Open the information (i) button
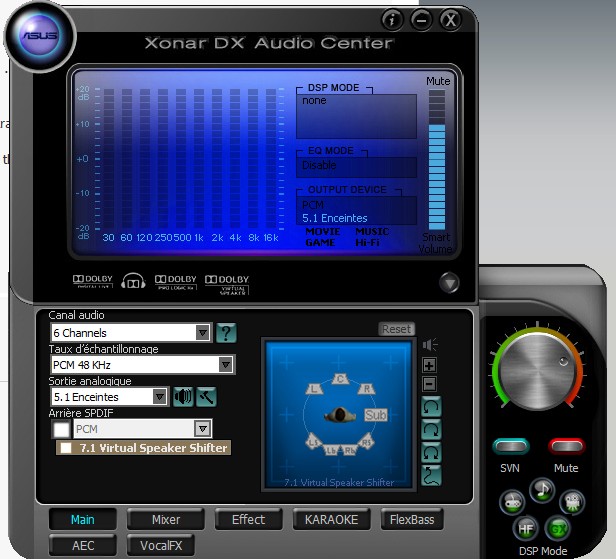Viewport: 616px width, 559px height. pos(392,20)
